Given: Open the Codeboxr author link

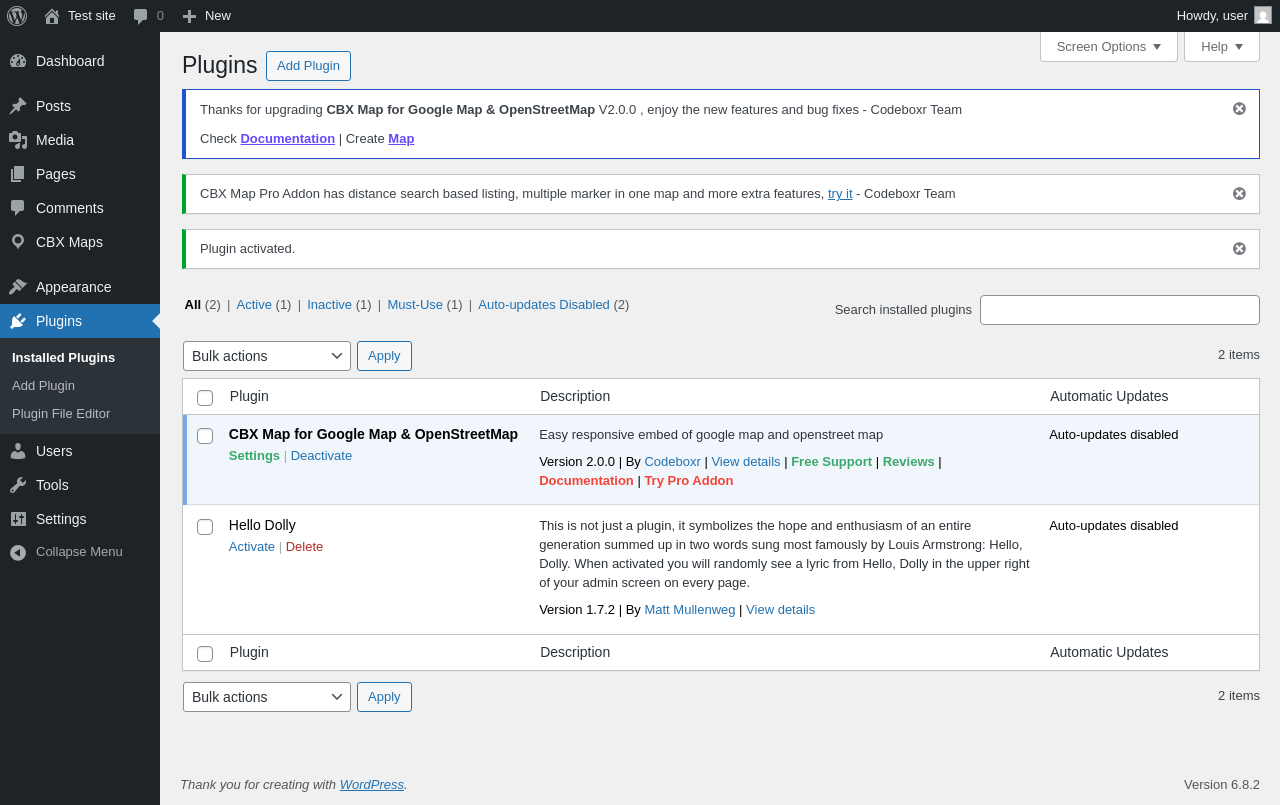Looking at the screenshot, I should coord(672,462).
